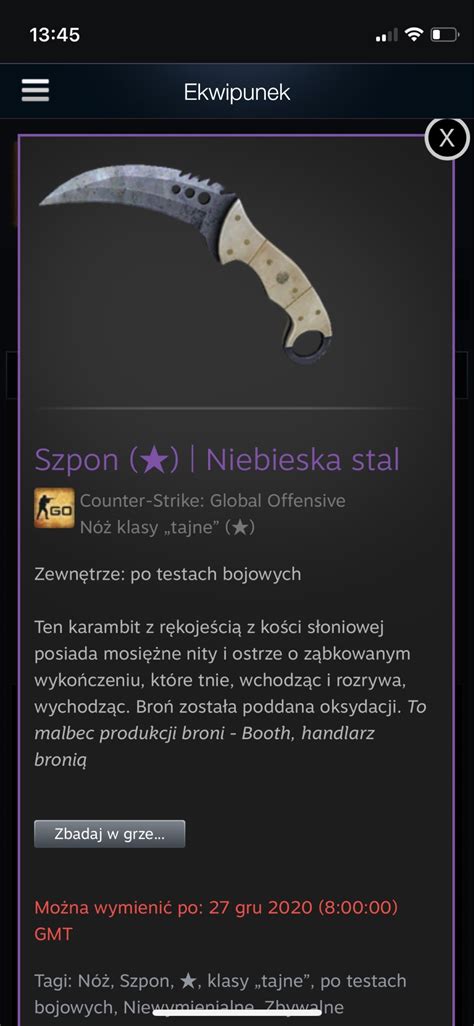This screenshot has height=1026, width=474.
Task: Tap the red trade restriction date text
Action: [216, 921]
